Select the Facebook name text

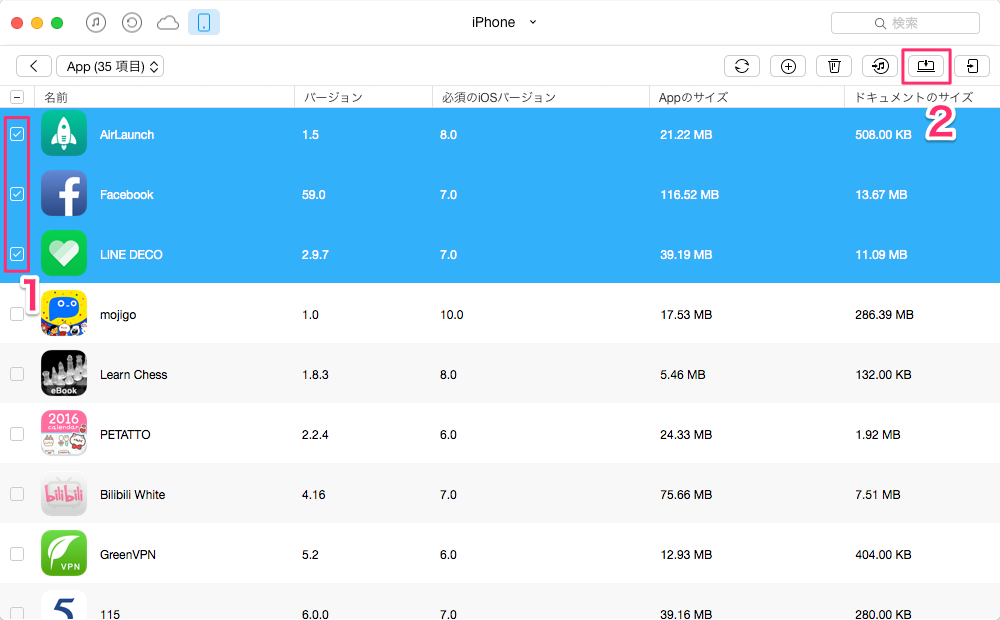[126, 195]
